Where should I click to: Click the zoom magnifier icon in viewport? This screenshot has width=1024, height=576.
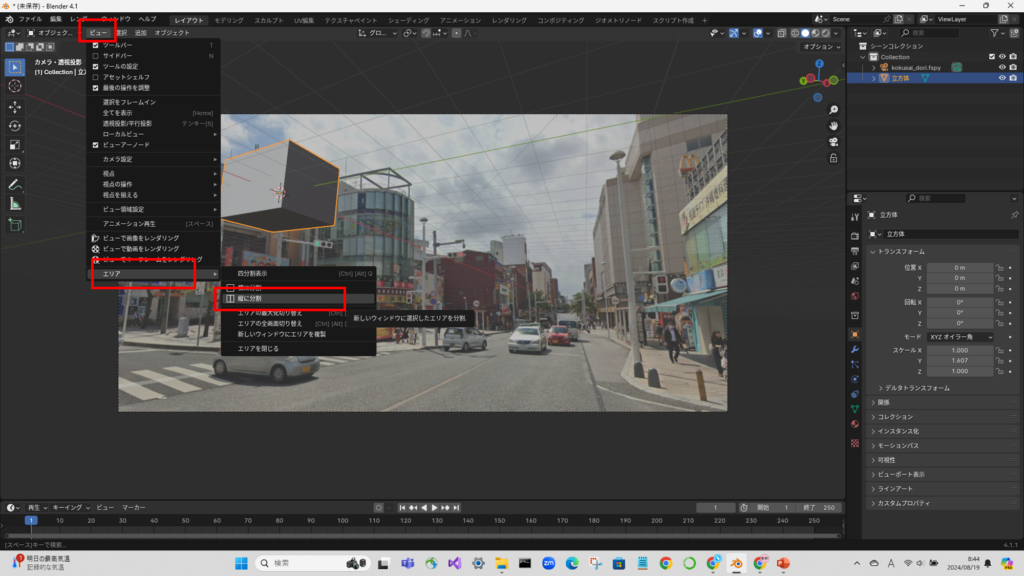point(832,108)
